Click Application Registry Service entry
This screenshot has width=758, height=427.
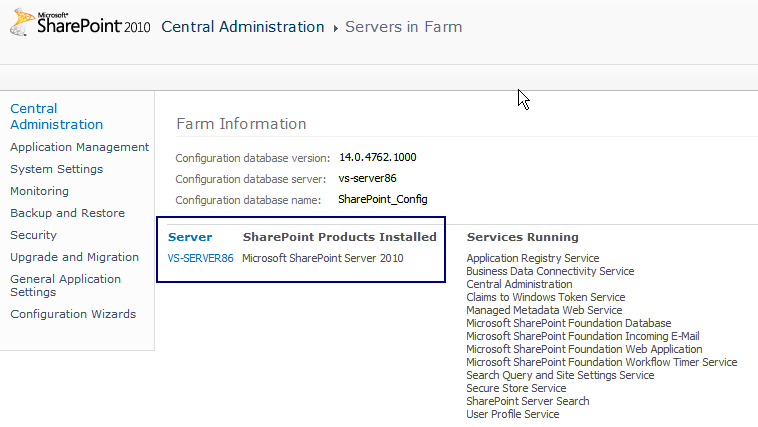pos(533,258)
